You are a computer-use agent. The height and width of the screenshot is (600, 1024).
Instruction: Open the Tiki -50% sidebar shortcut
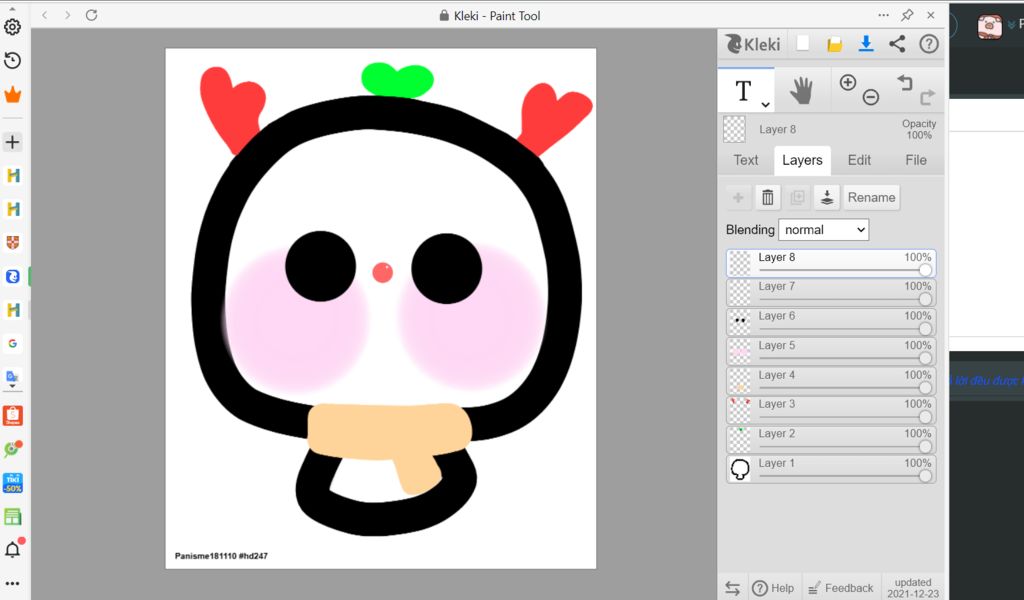[12, 483]
